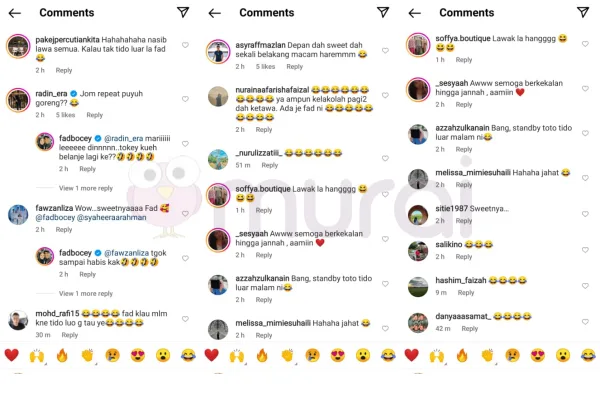Reply to radin_era's puyuh goreng comment
Image resolution: width=600 pixels, height=400 pixels.
95,115
